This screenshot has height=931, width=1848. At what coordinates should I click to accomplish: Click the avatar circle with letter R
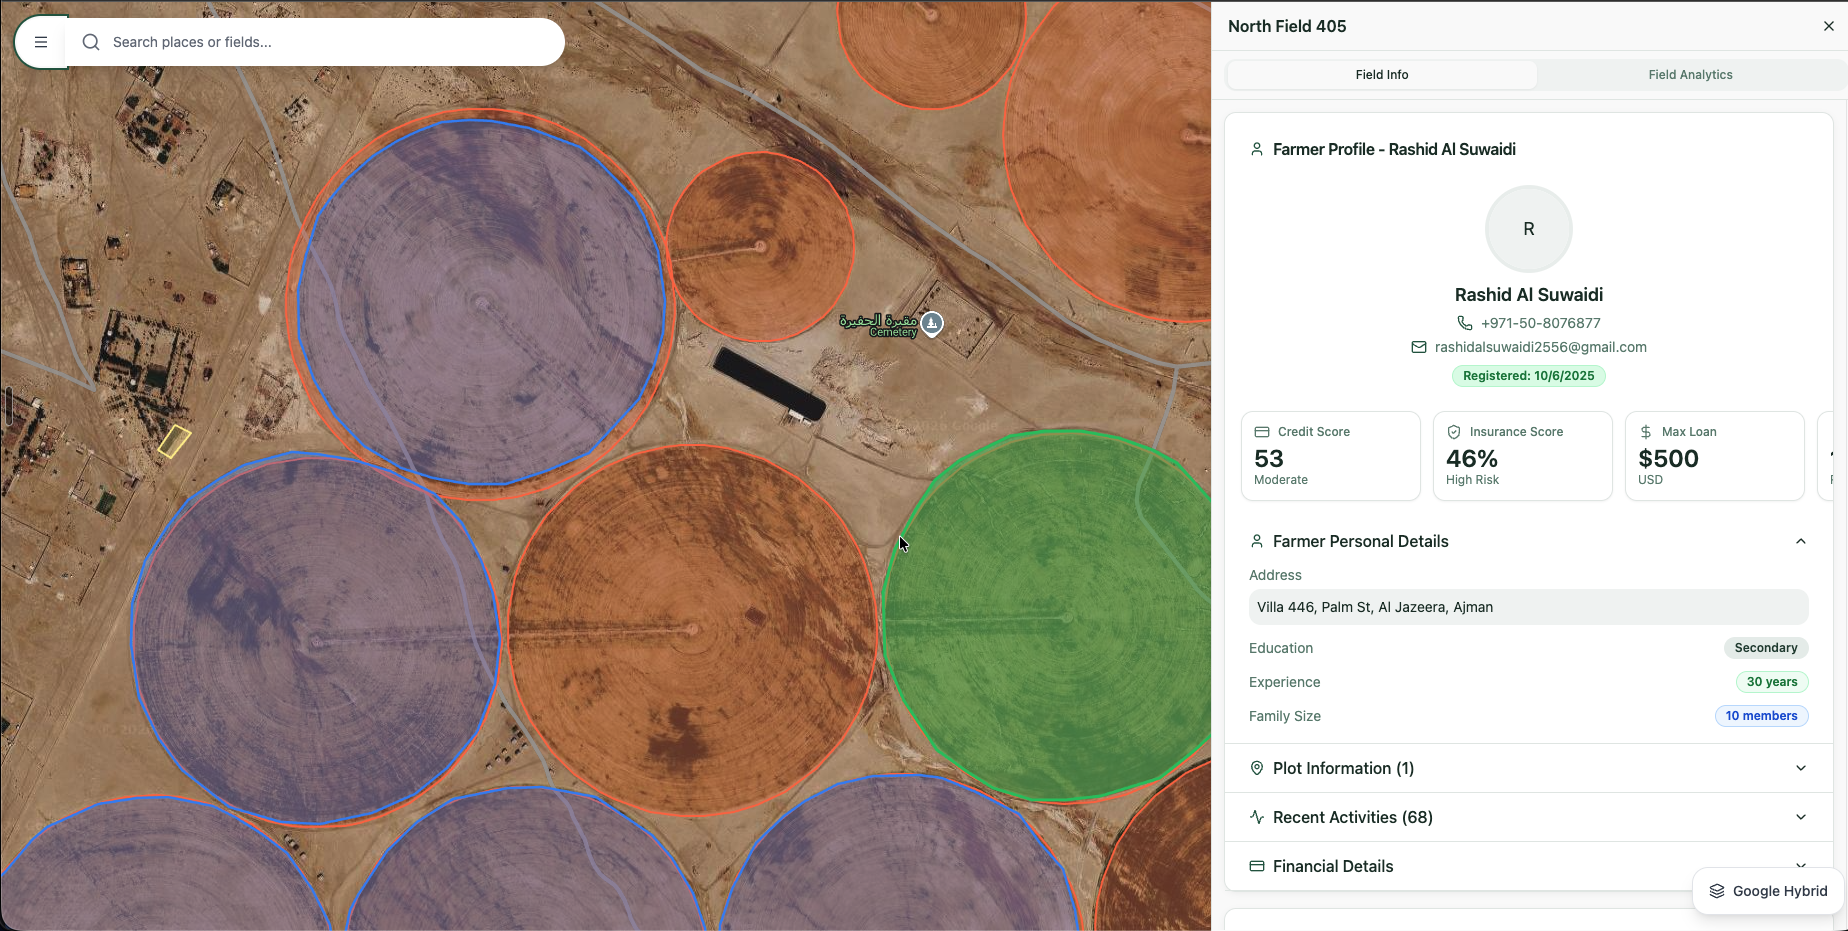(1528, 229)
